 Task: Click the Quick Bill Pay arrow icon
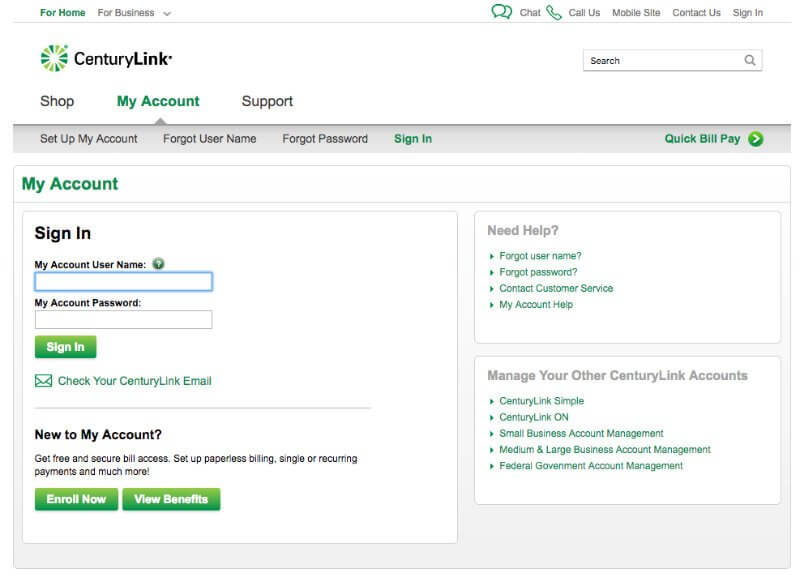[x=756, y=139]
